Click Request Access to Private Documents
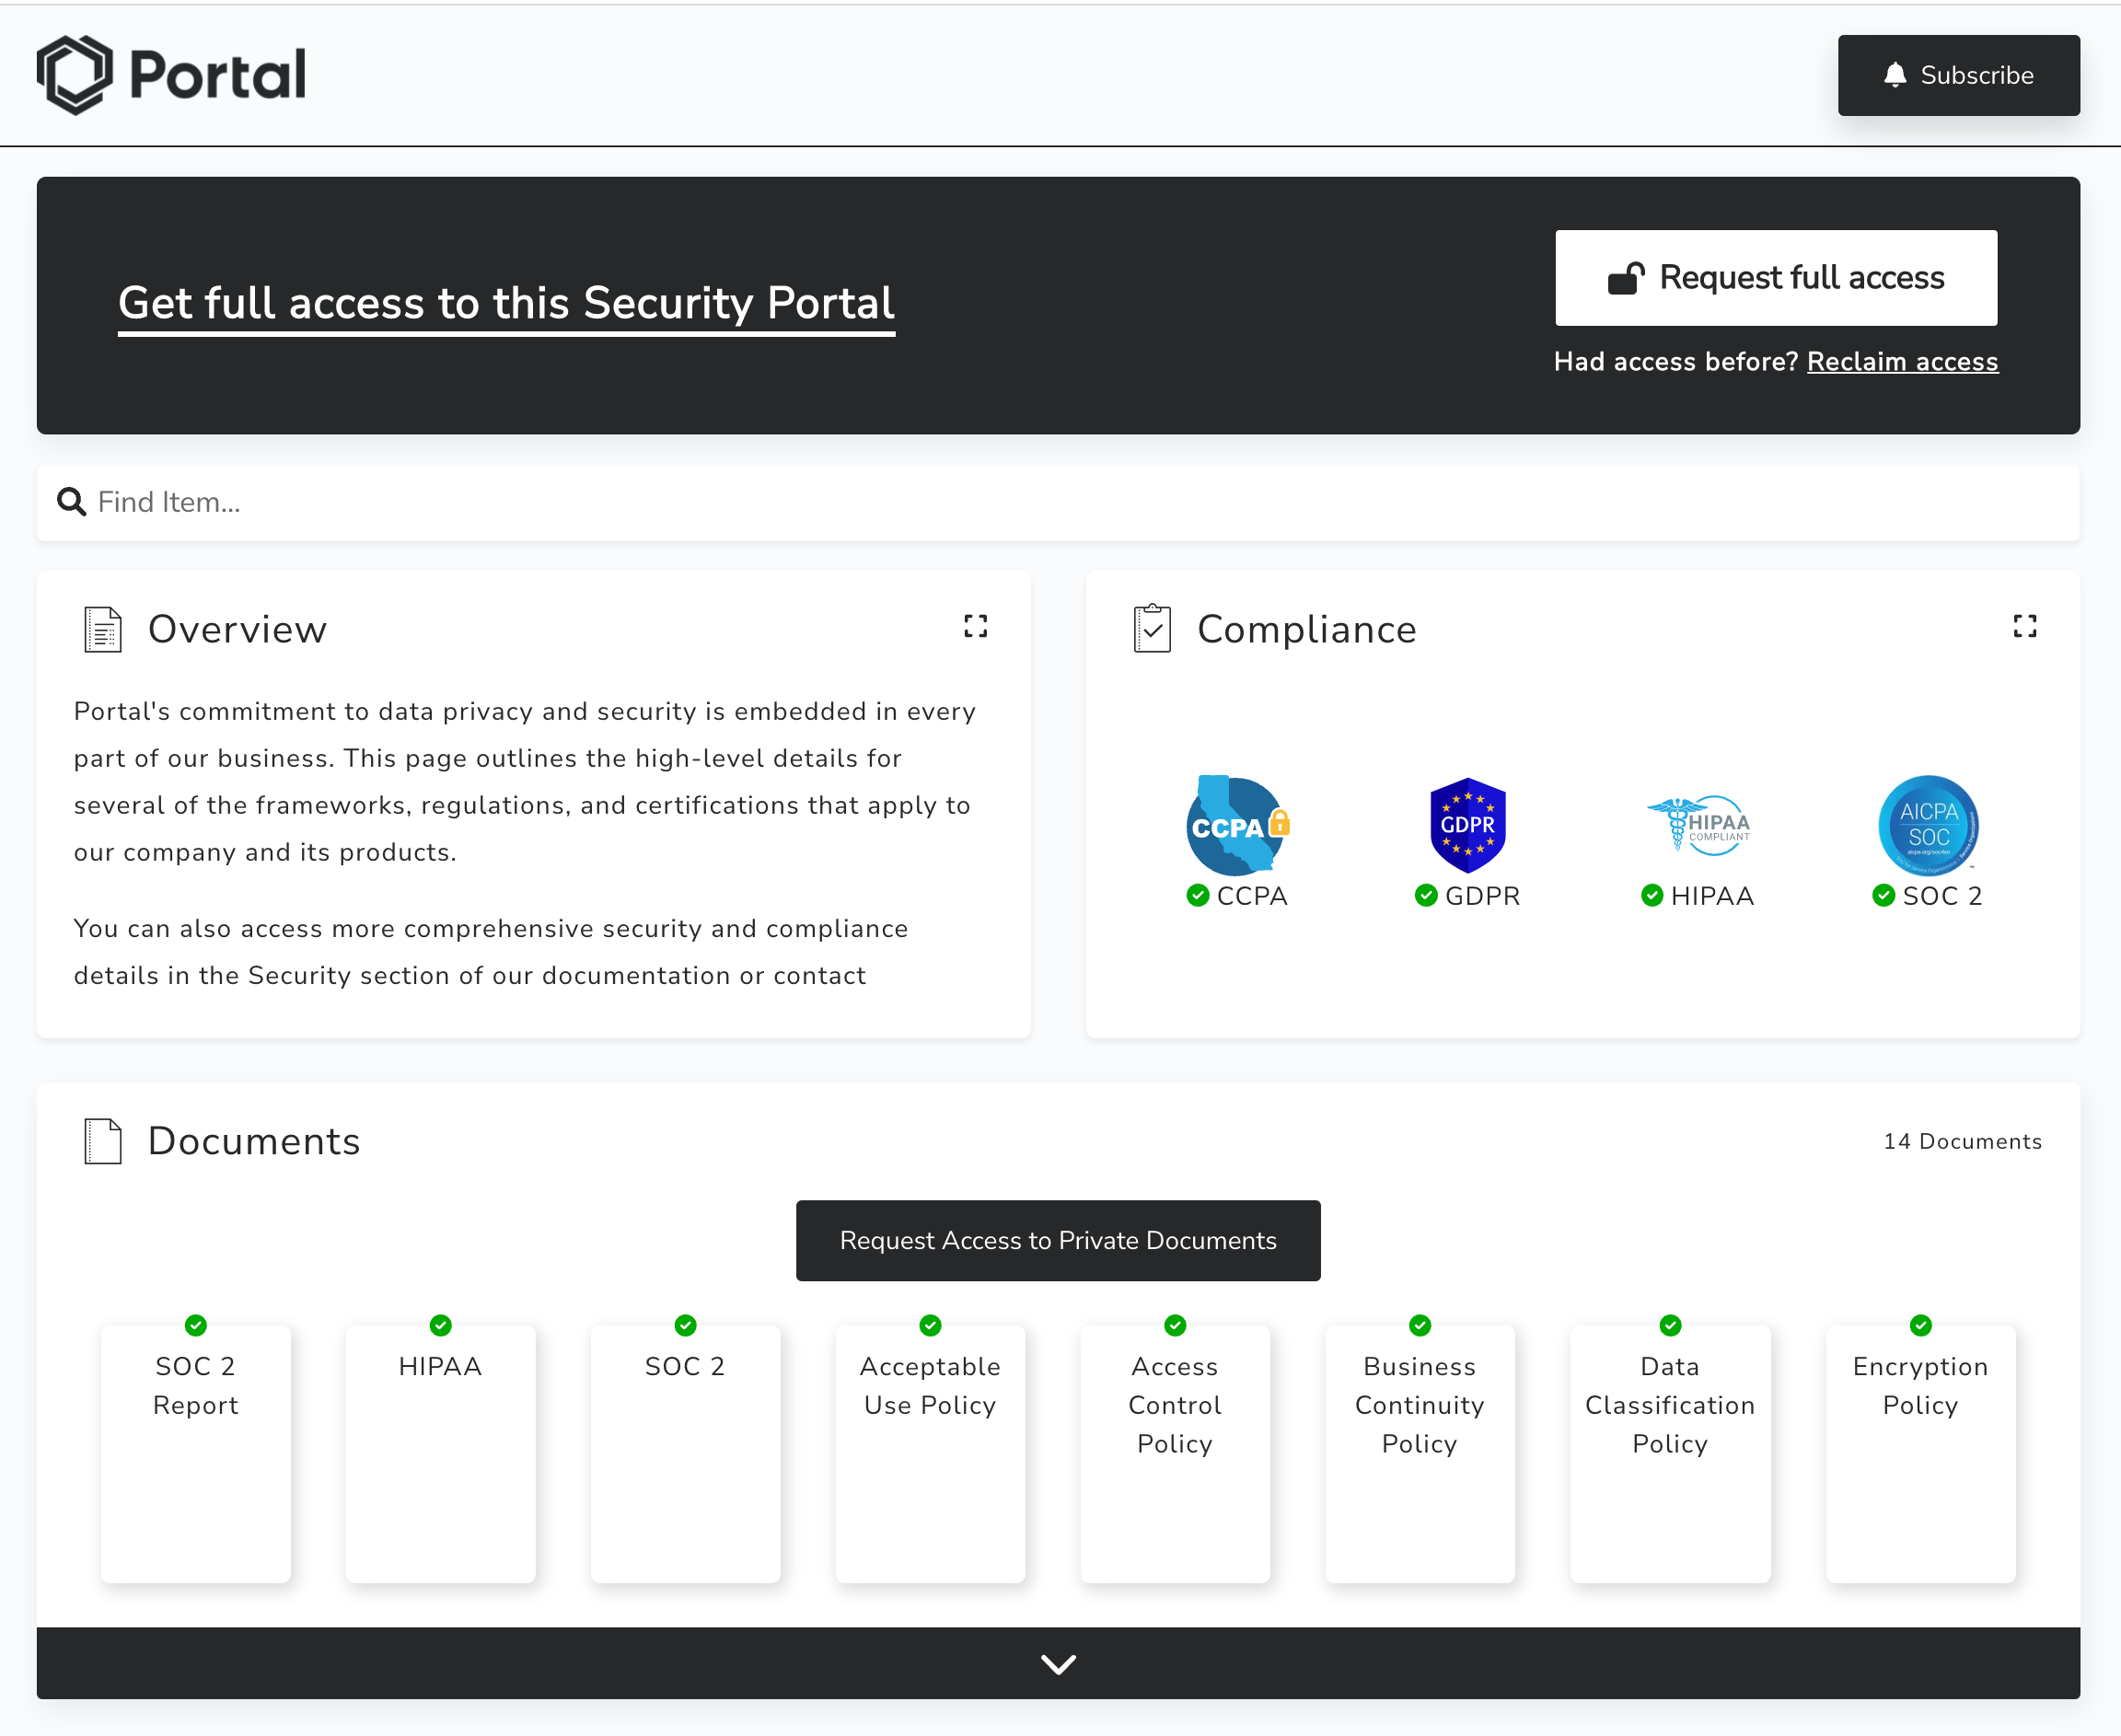Screen dimensions: 2121x1736 click(x=1058, y=1240)
